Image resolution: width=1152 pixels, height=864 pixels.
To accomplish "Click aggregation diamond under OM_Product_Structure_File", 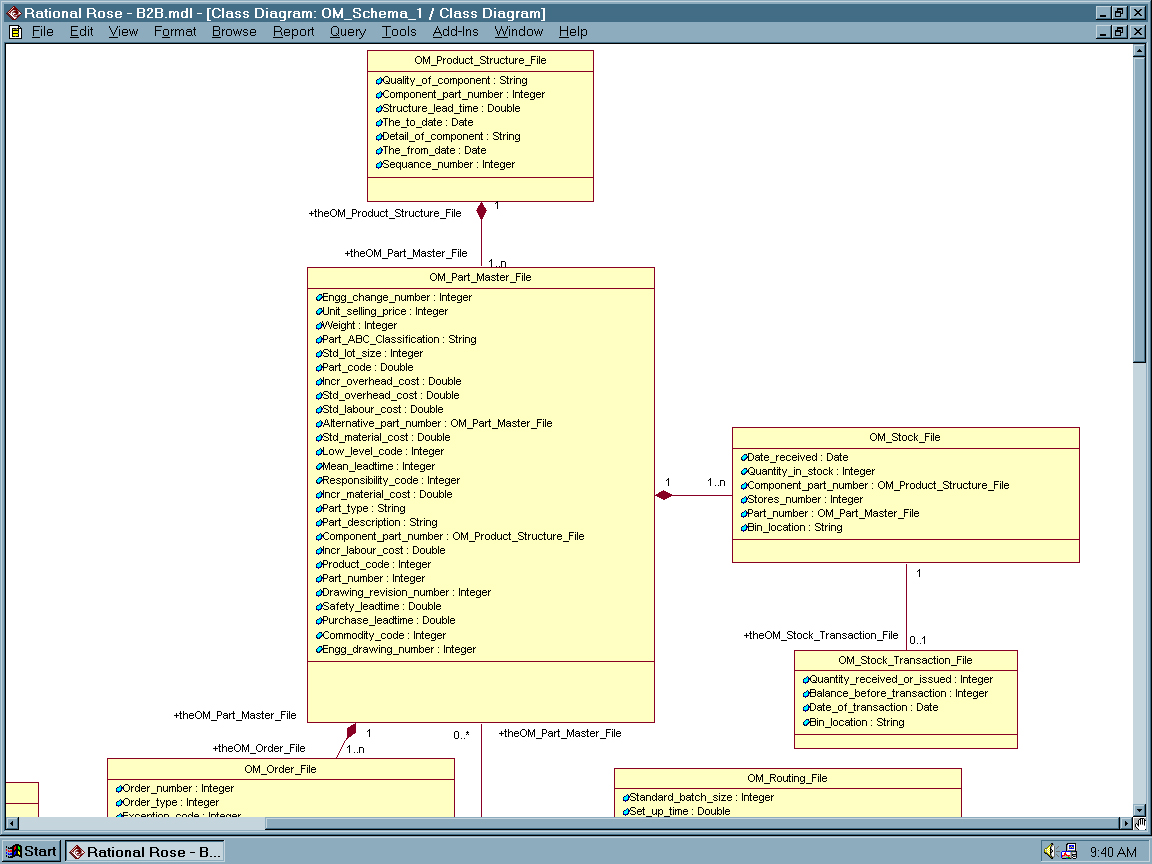I will [481, 211].
